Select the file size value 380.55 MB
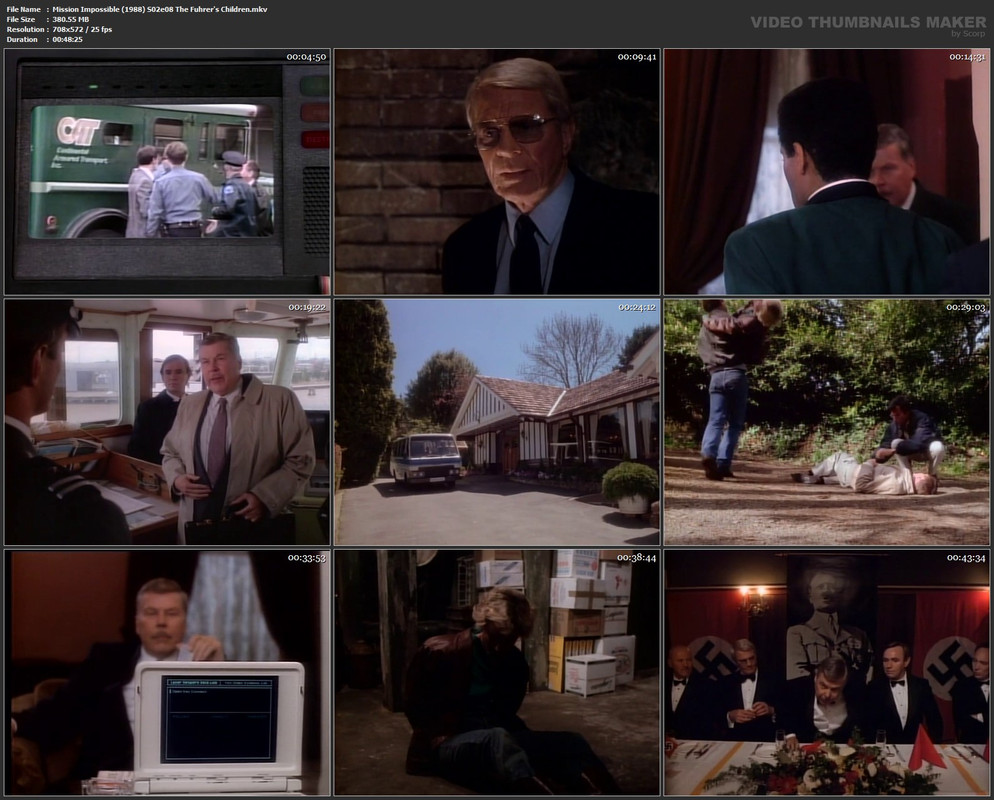The height and width of the screenshot is (800, 994). pyautogui.click(x=71, y=20)
